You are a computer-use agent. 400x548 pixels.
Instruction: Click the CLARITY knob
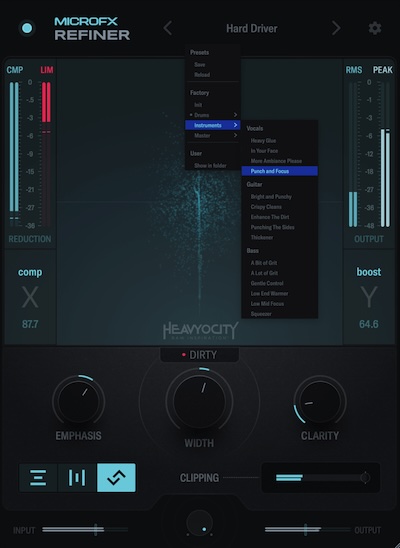(x=320, y=401)
